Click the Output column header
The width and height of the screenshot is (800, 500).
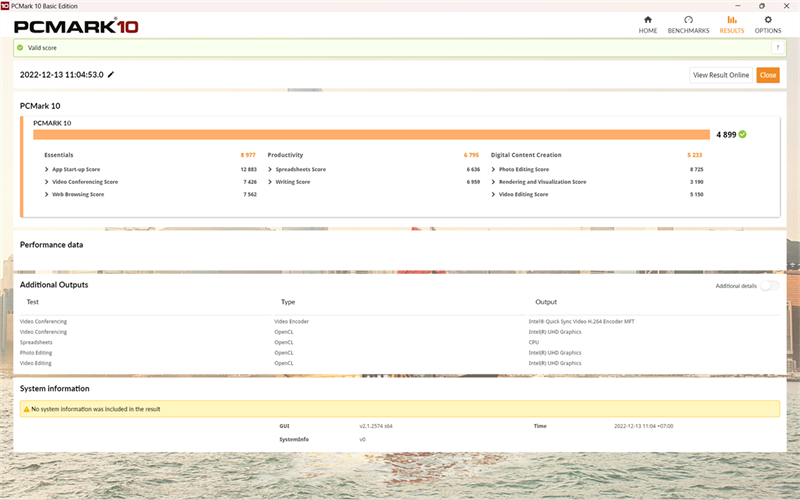(546, 302)
